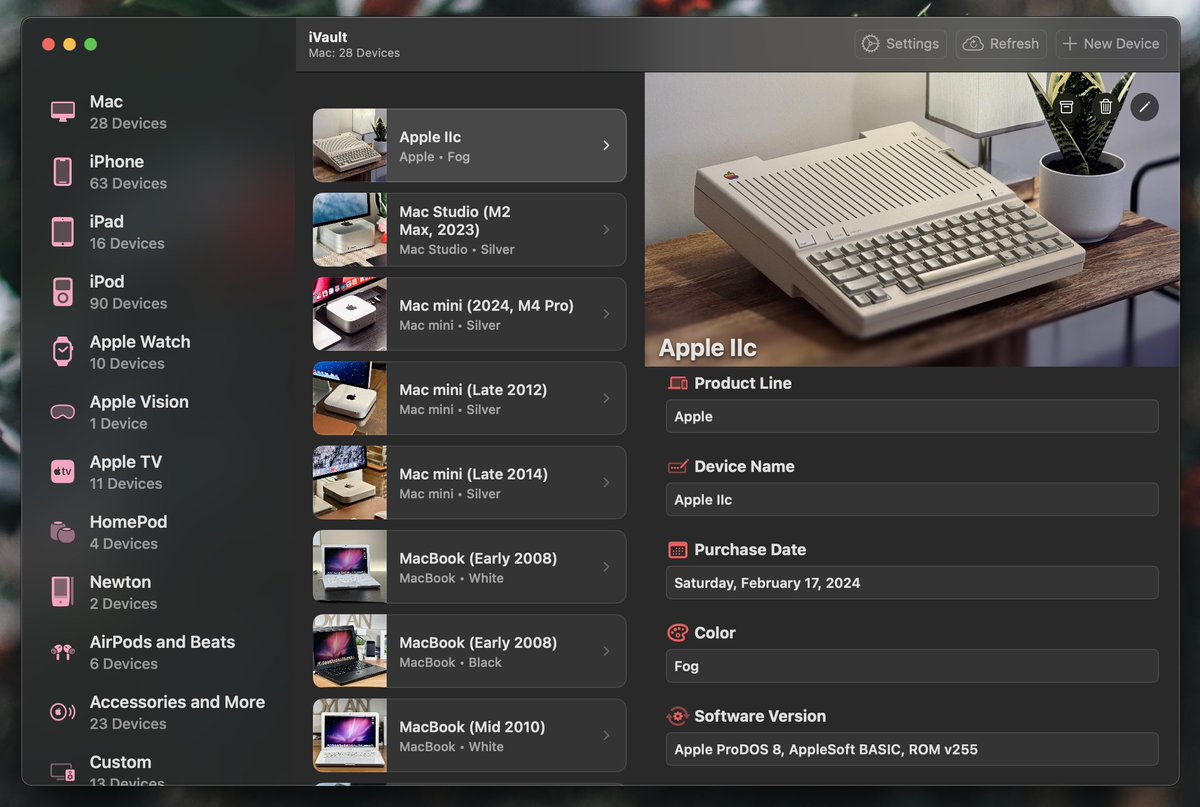Screen dimensions: 1200x807
Task: Click MacBook (Mid 2010) thumbnail
Action: point(350,735)
